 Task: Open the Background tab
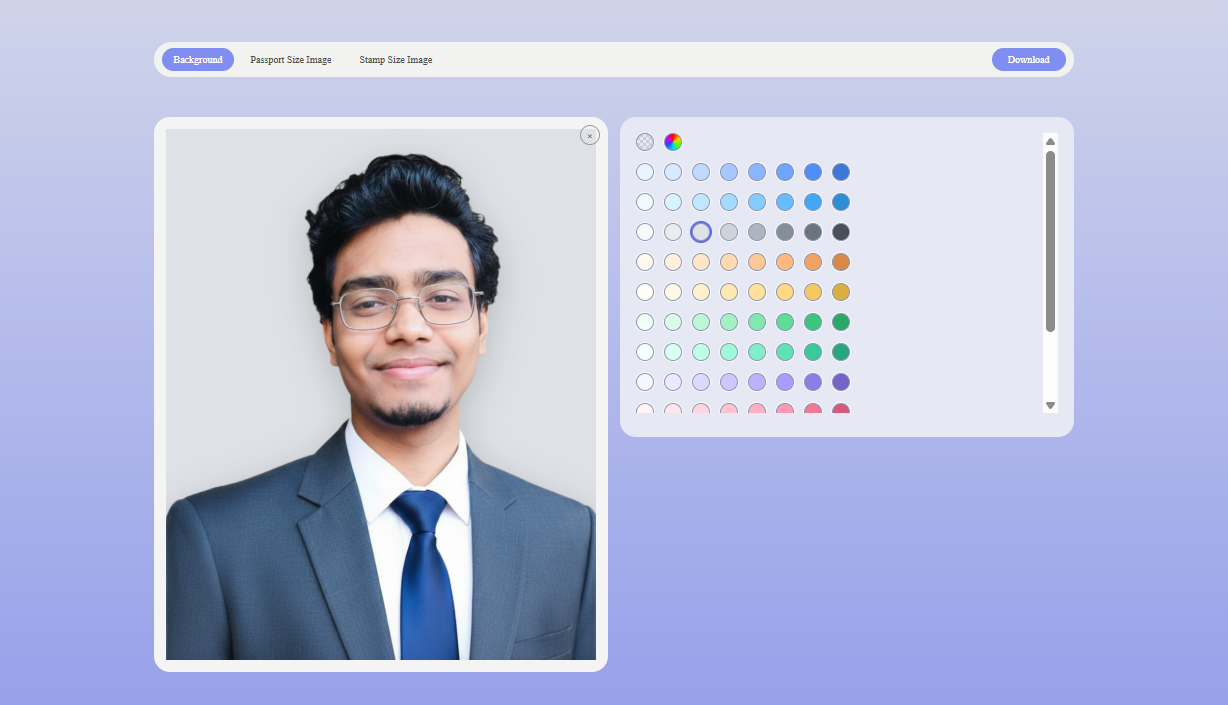pyautogui.click(x=198, y=60)
